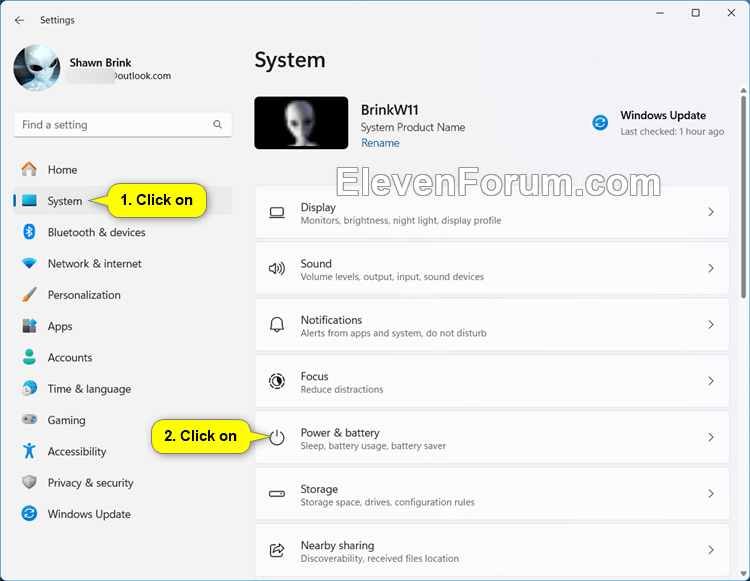Screen dimensions: 750x581
Task: Click the Rename link
Action: click(380, 143)
